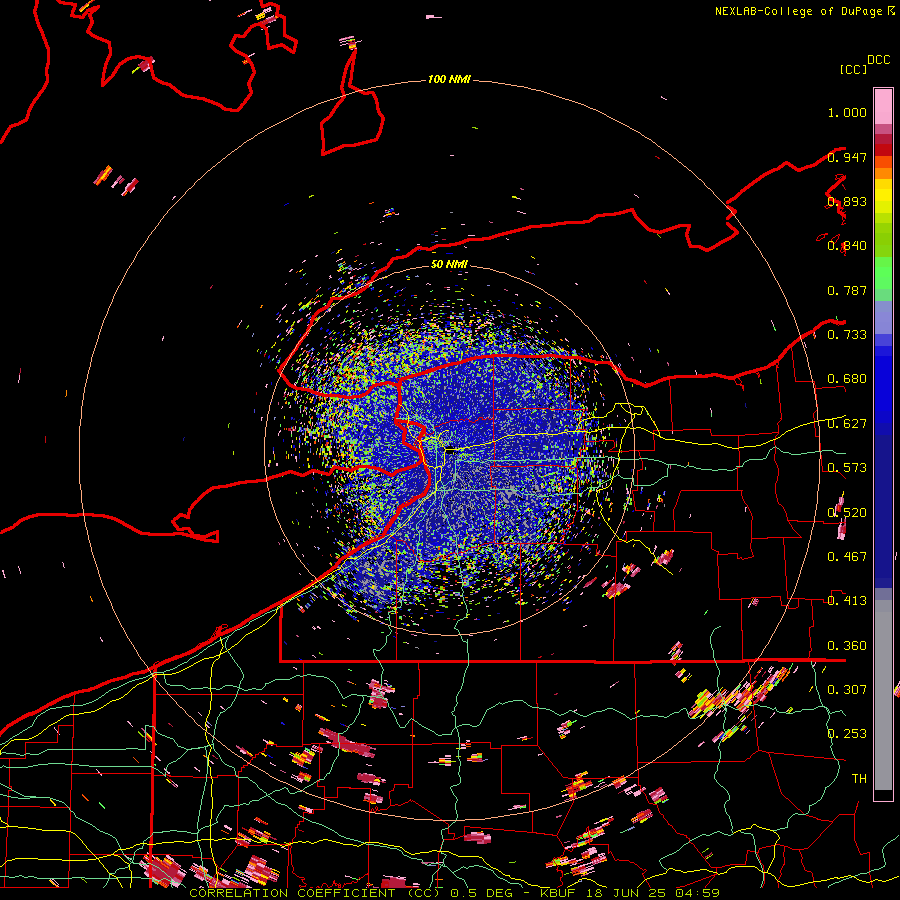Click the 0.680 scale value
The height and width of the screenshot is (900, 900).
[x=847, y=379]
